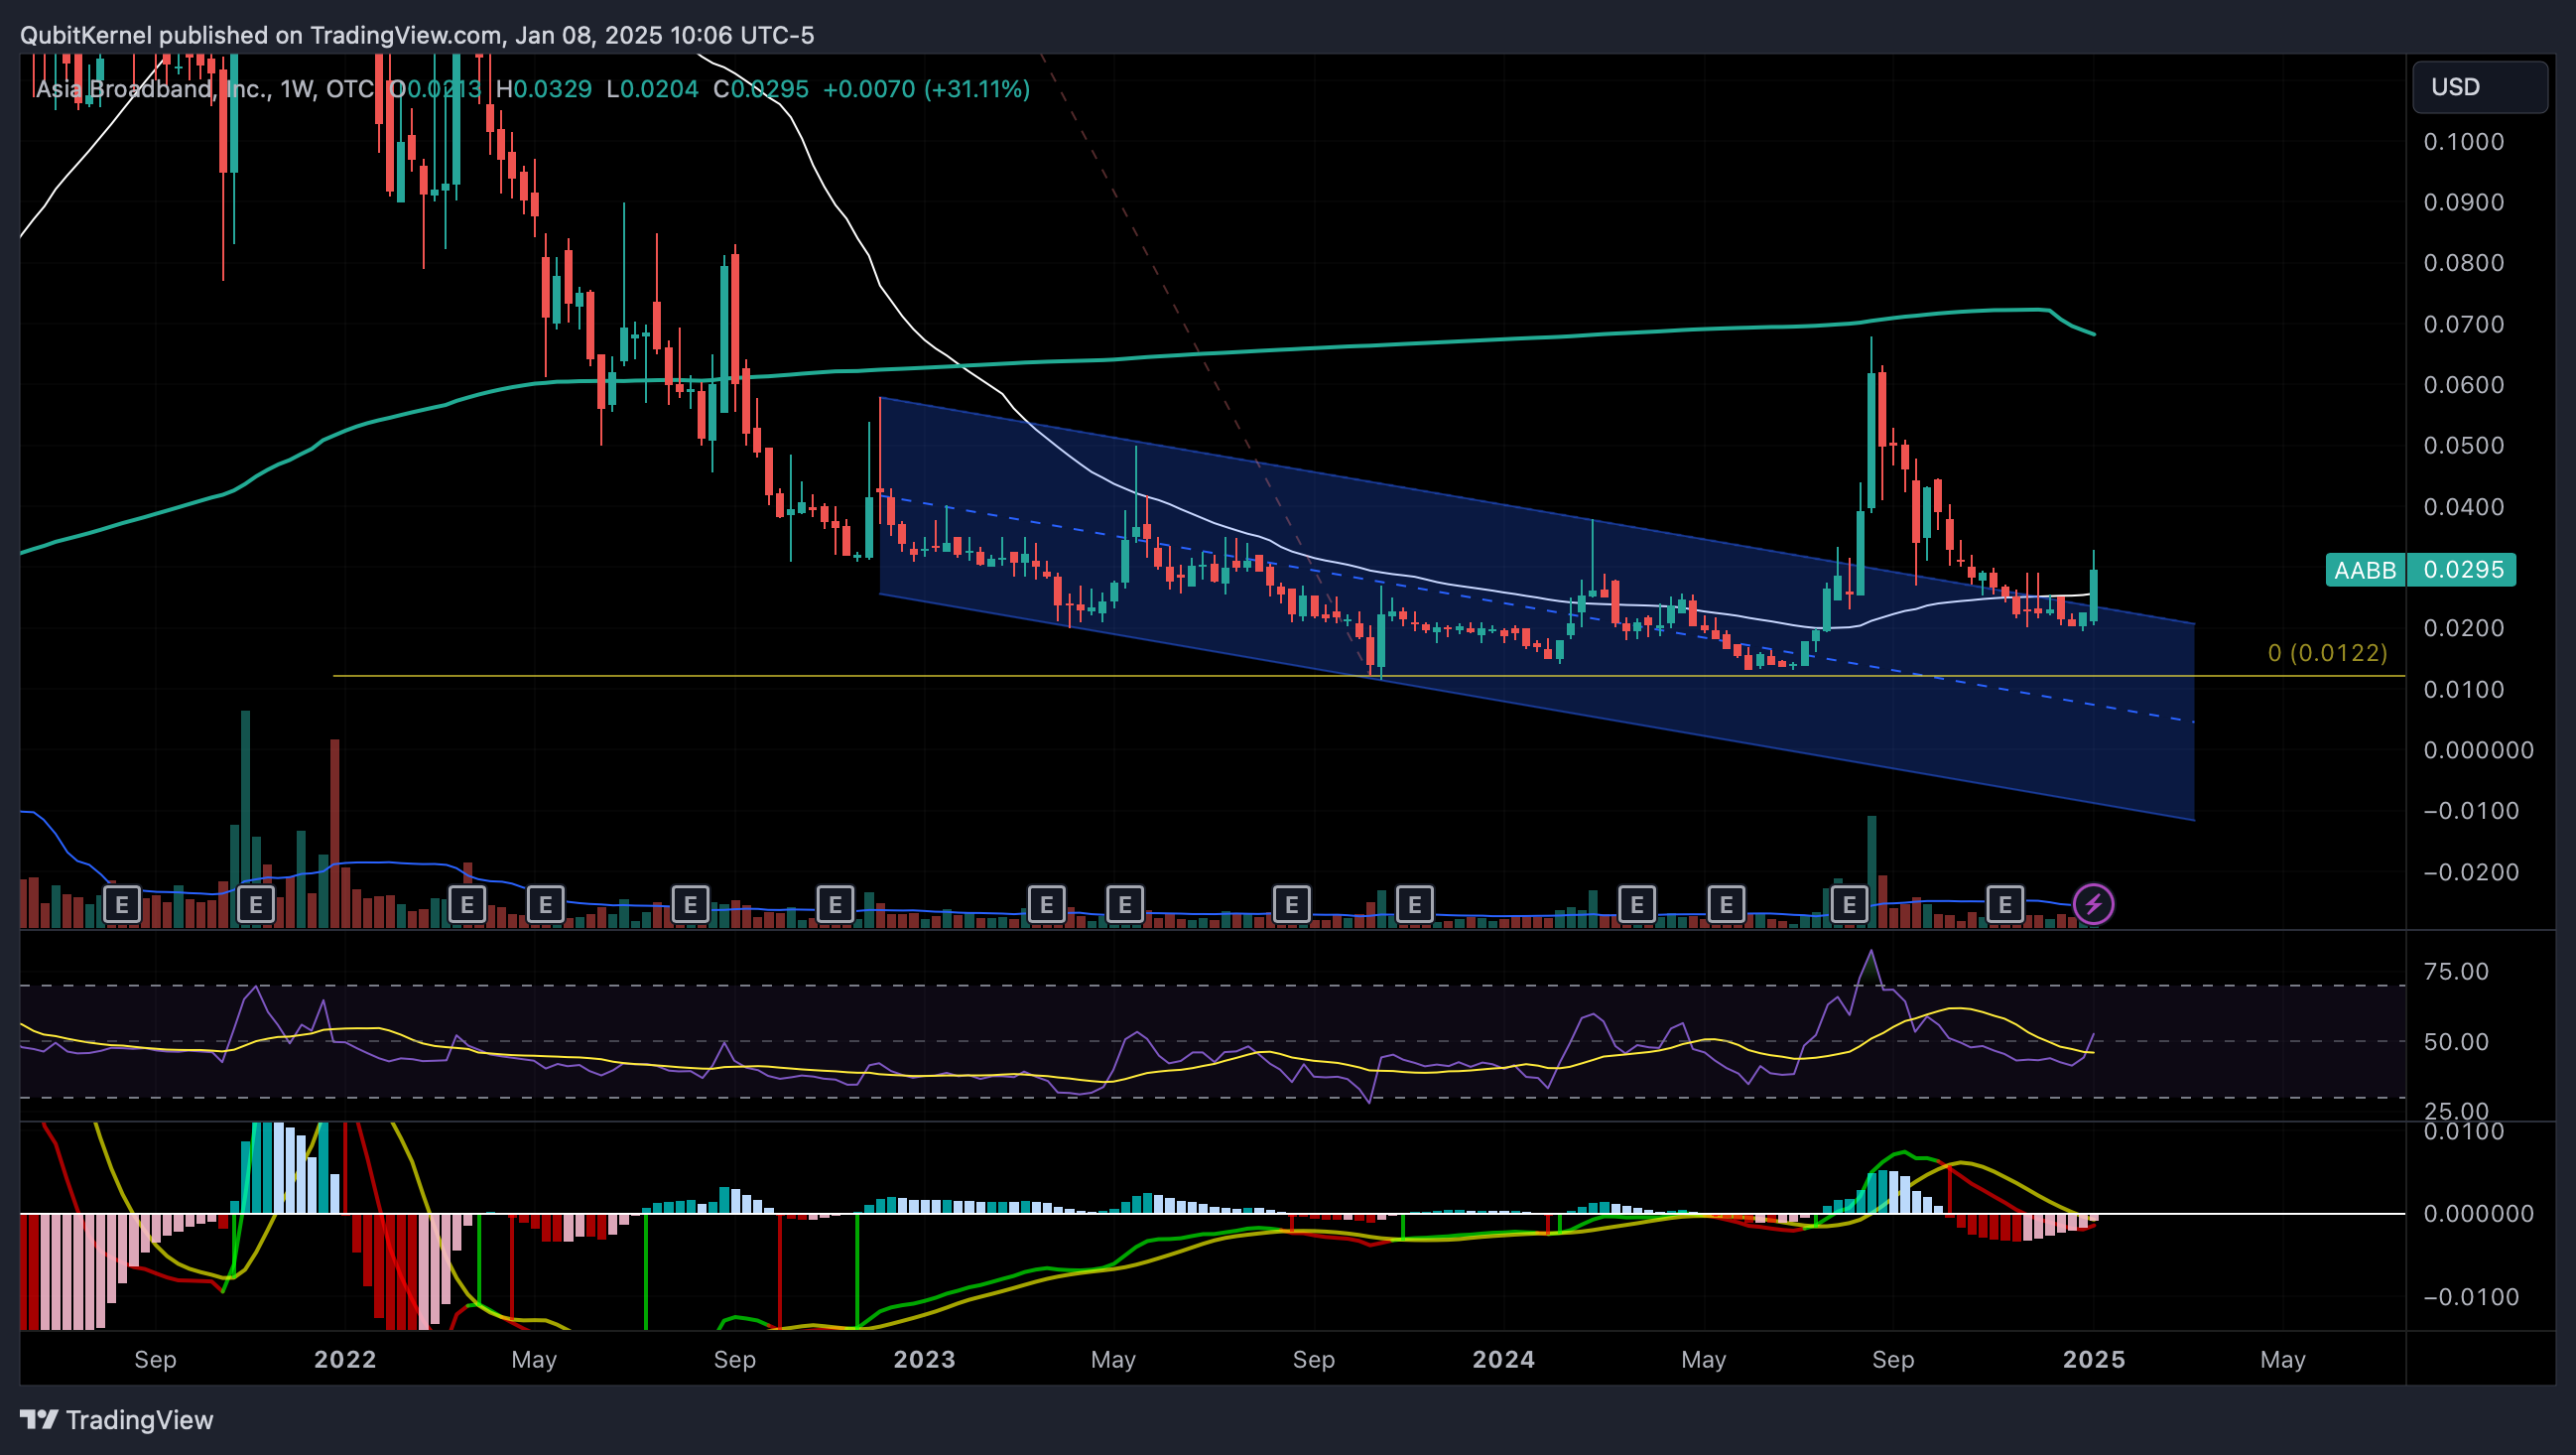Click the 0.0700 price axis label

point(2463,324)
